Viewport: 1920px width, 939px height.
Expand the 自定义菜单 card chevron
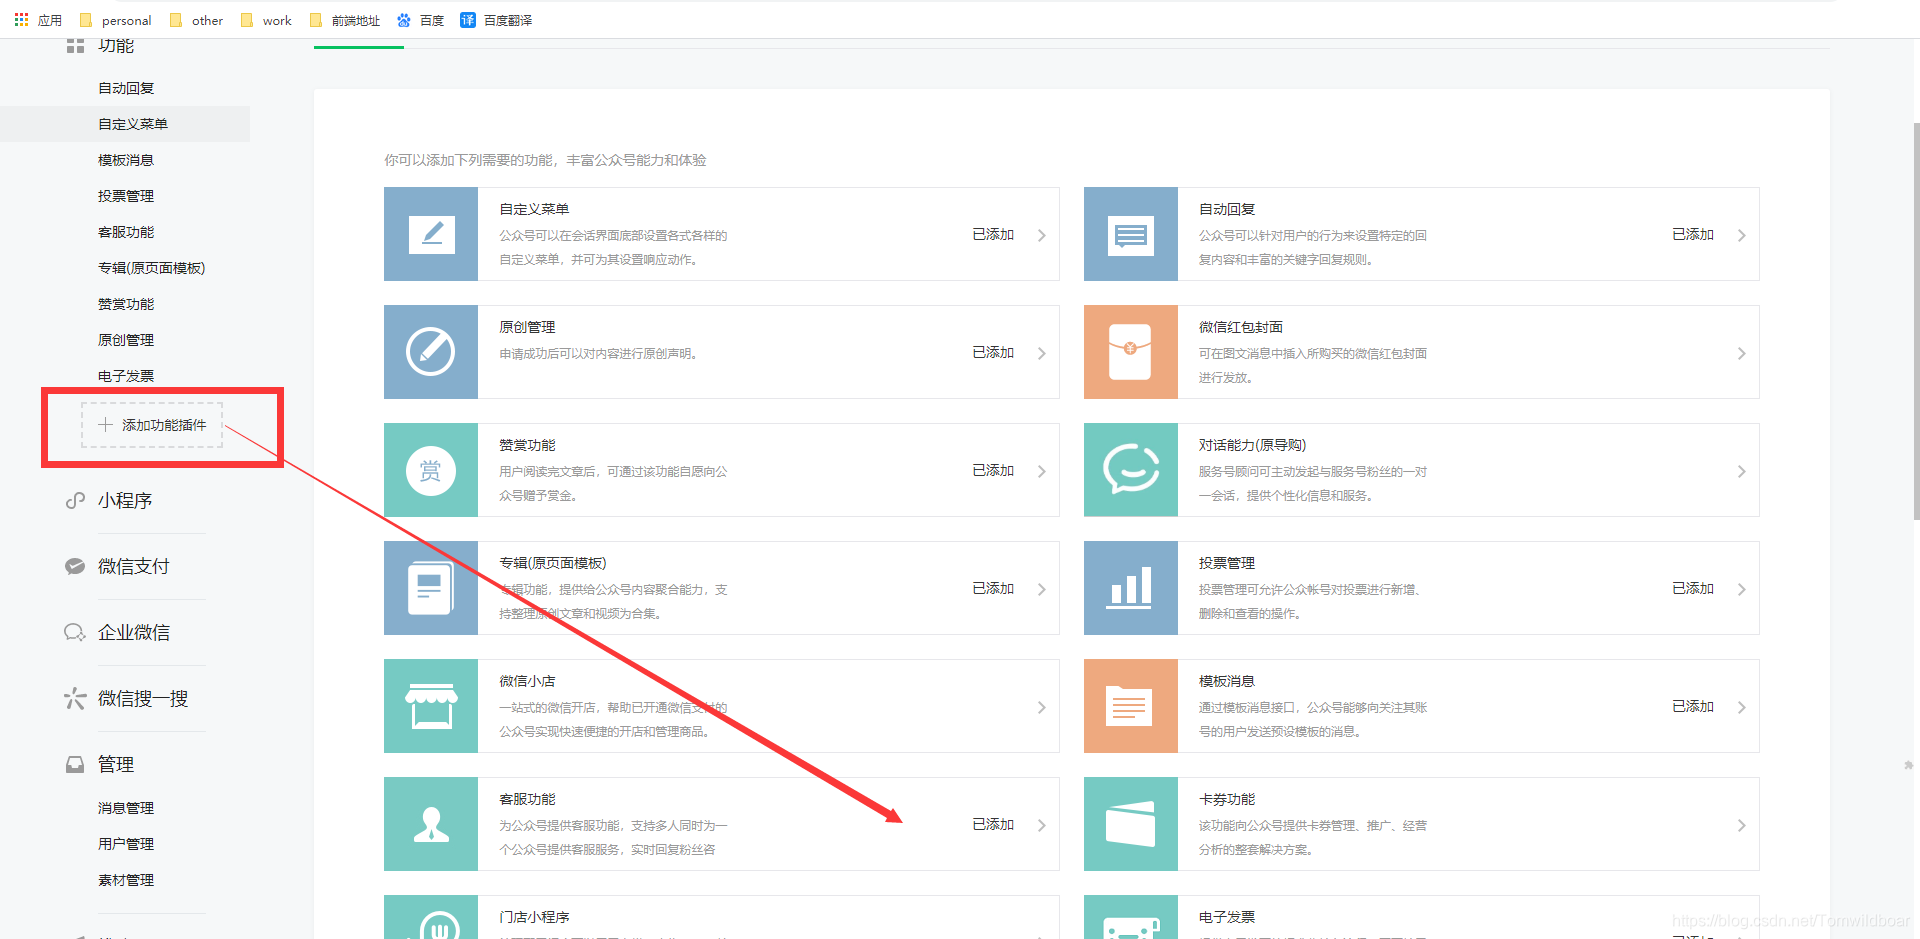tap(1041, 235)
